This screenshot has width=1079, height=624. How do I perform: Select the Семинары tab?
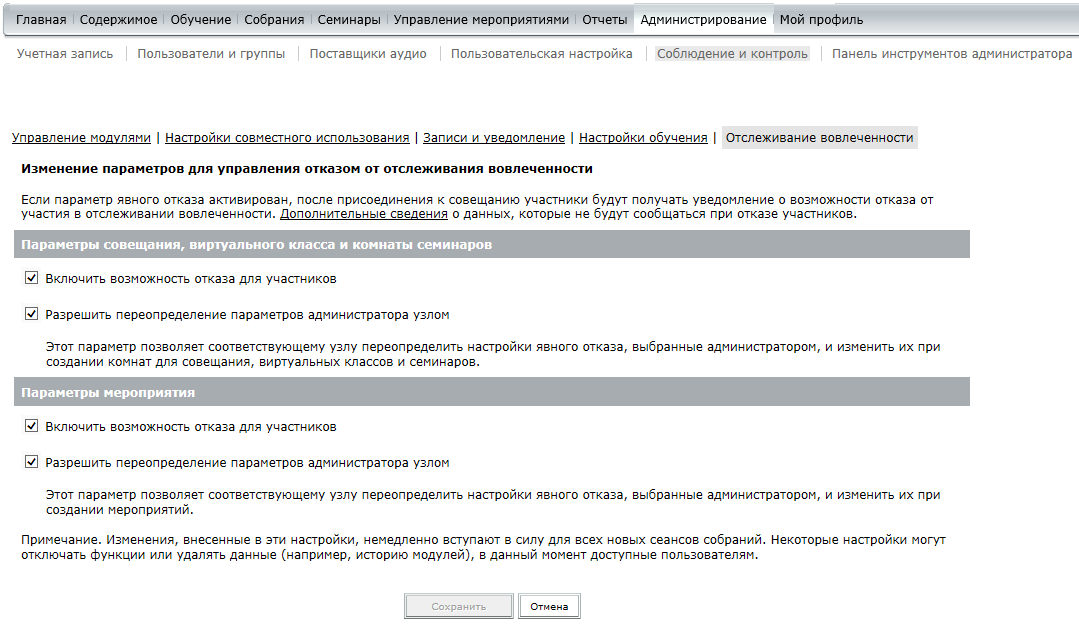[349, 20]
